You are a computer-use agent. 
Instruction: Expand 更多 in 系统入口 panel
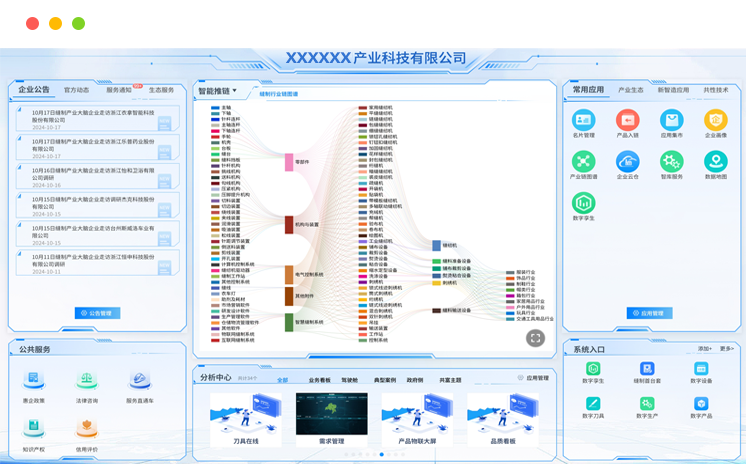pos(726,349)
